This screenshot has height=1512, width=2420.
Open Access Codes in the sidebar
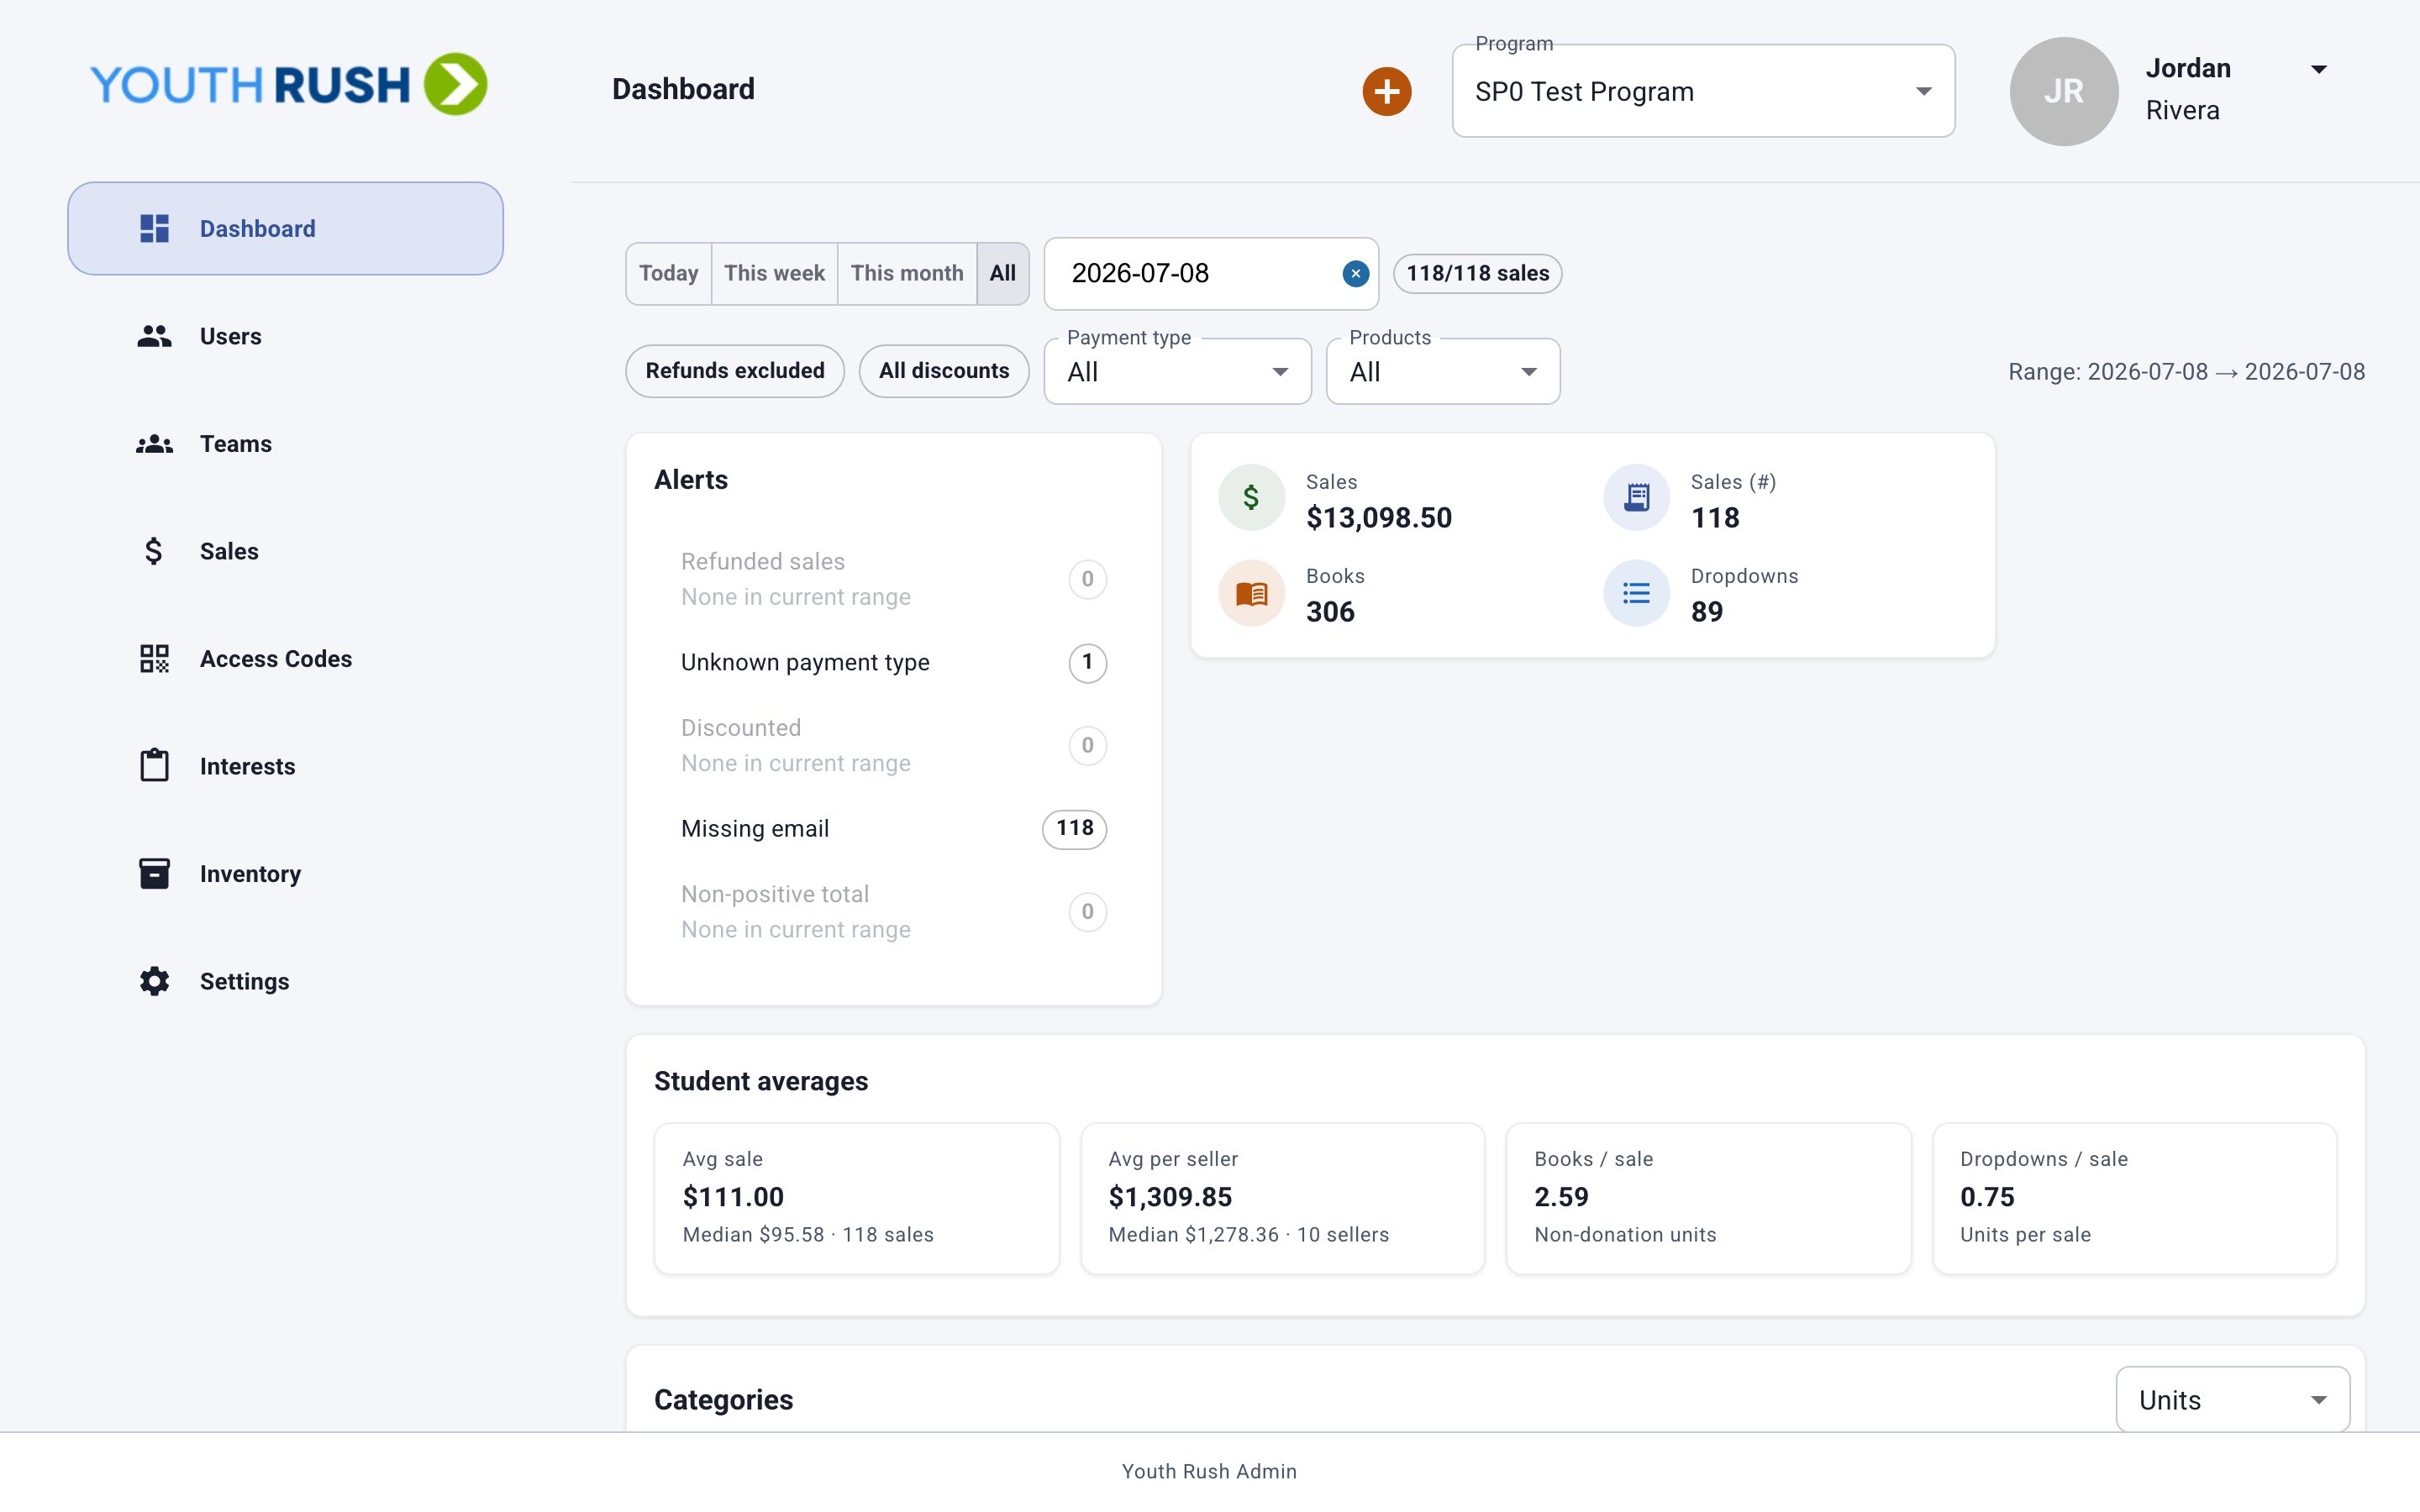point(285,659)
